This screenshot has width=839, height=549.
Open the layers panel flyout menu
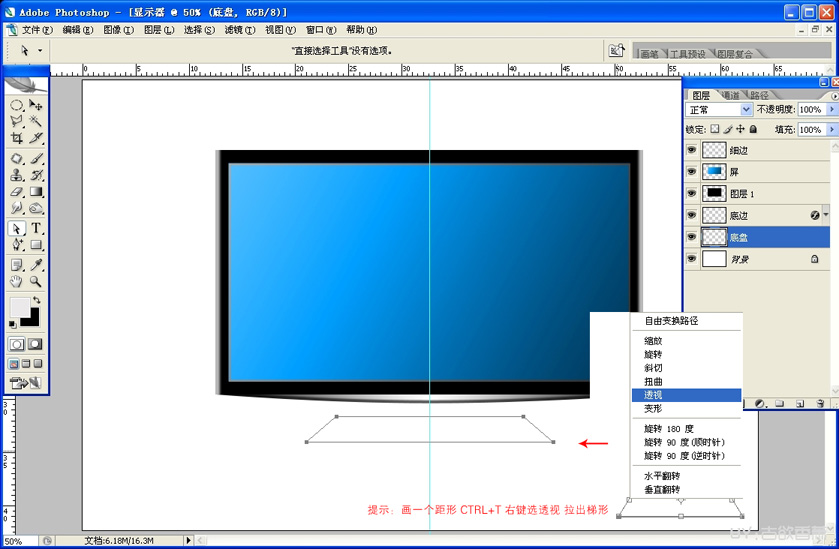click(x=835, y=96)
